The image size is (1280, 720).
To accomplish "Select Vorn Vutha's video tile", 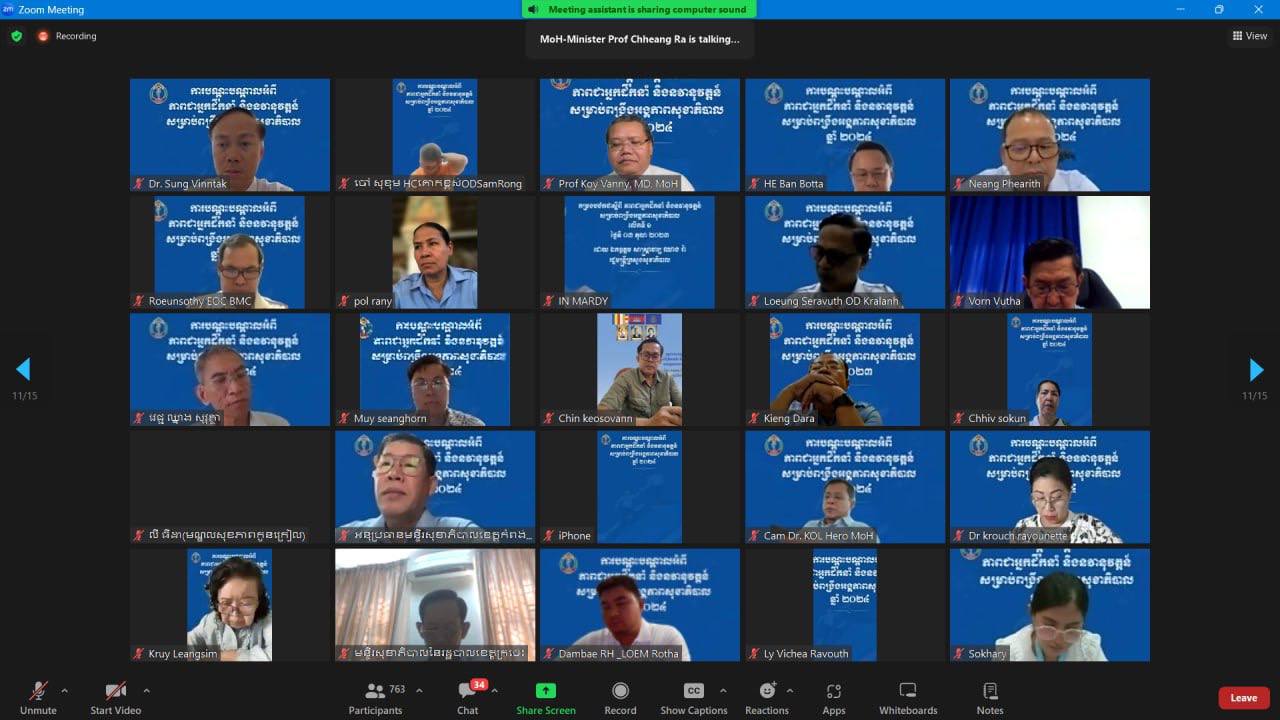I will tap(1049, 252).
